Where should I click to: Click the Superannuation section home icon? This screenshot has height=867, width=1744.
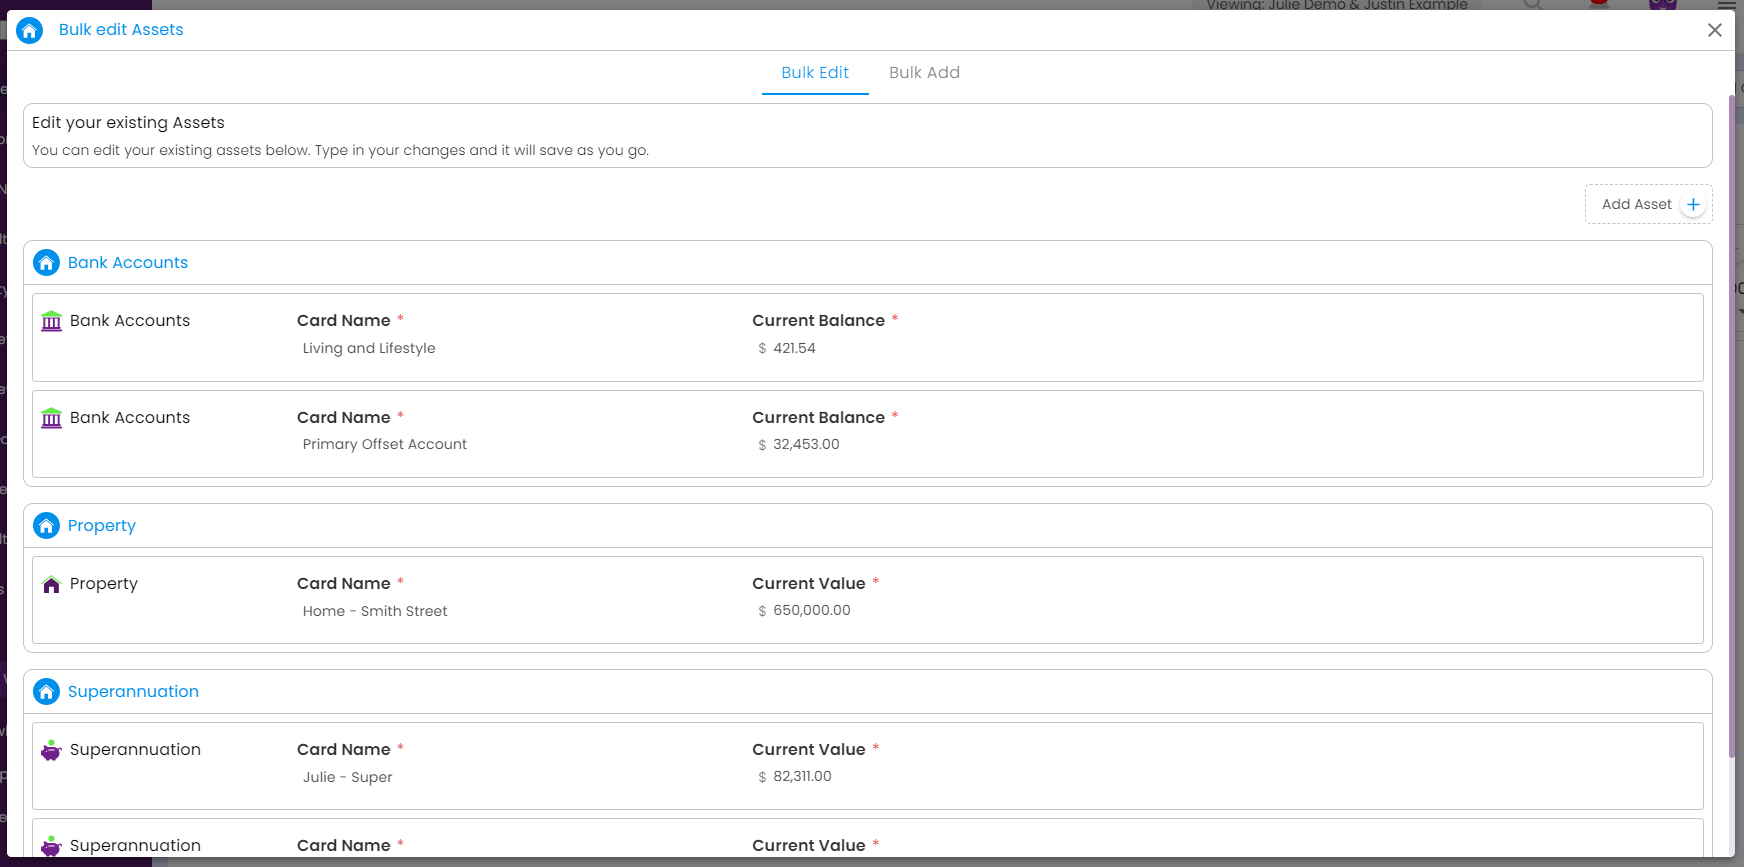[x=46, y=692]
